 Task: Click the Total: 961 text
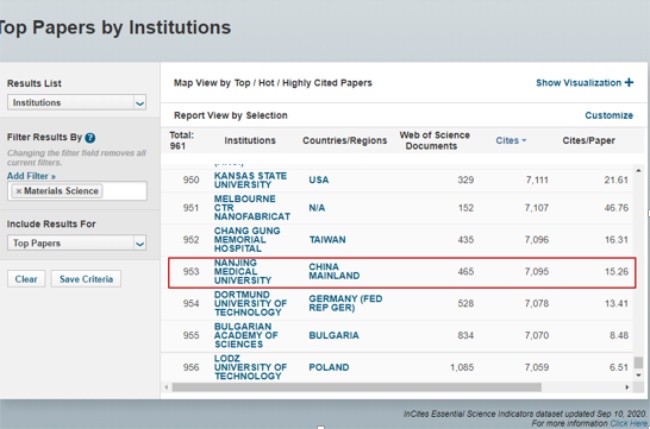pyautogui.click(x=182, y=141)
